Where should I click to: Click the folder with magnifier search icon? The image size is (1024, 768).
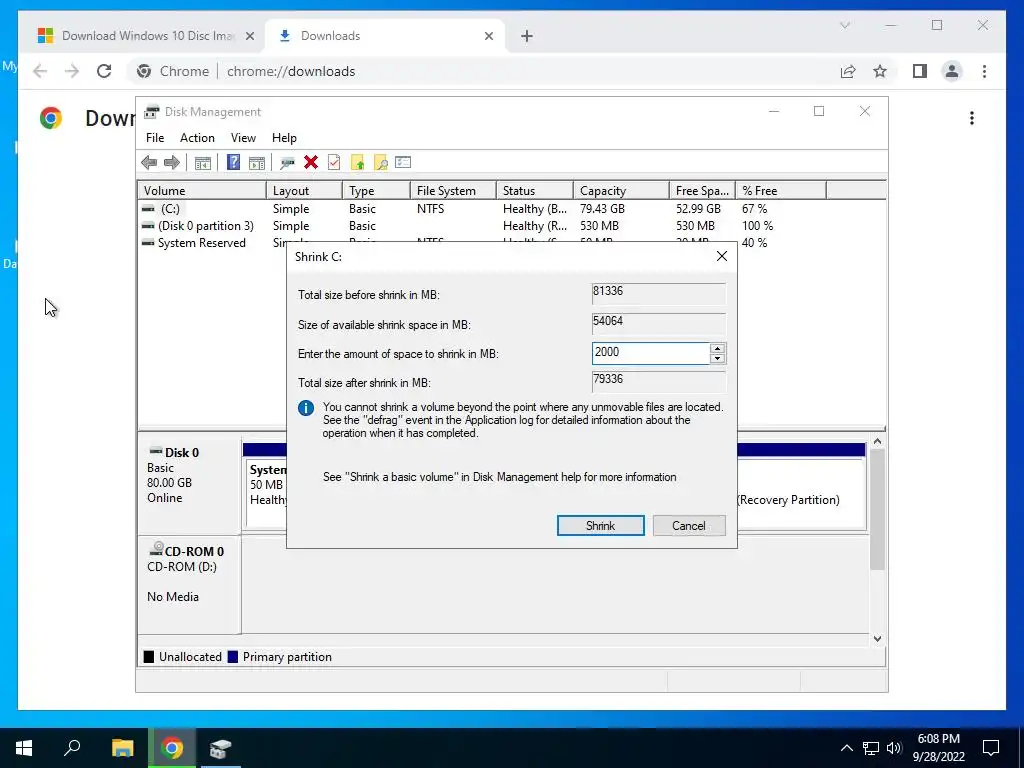[x=381, y=163]
